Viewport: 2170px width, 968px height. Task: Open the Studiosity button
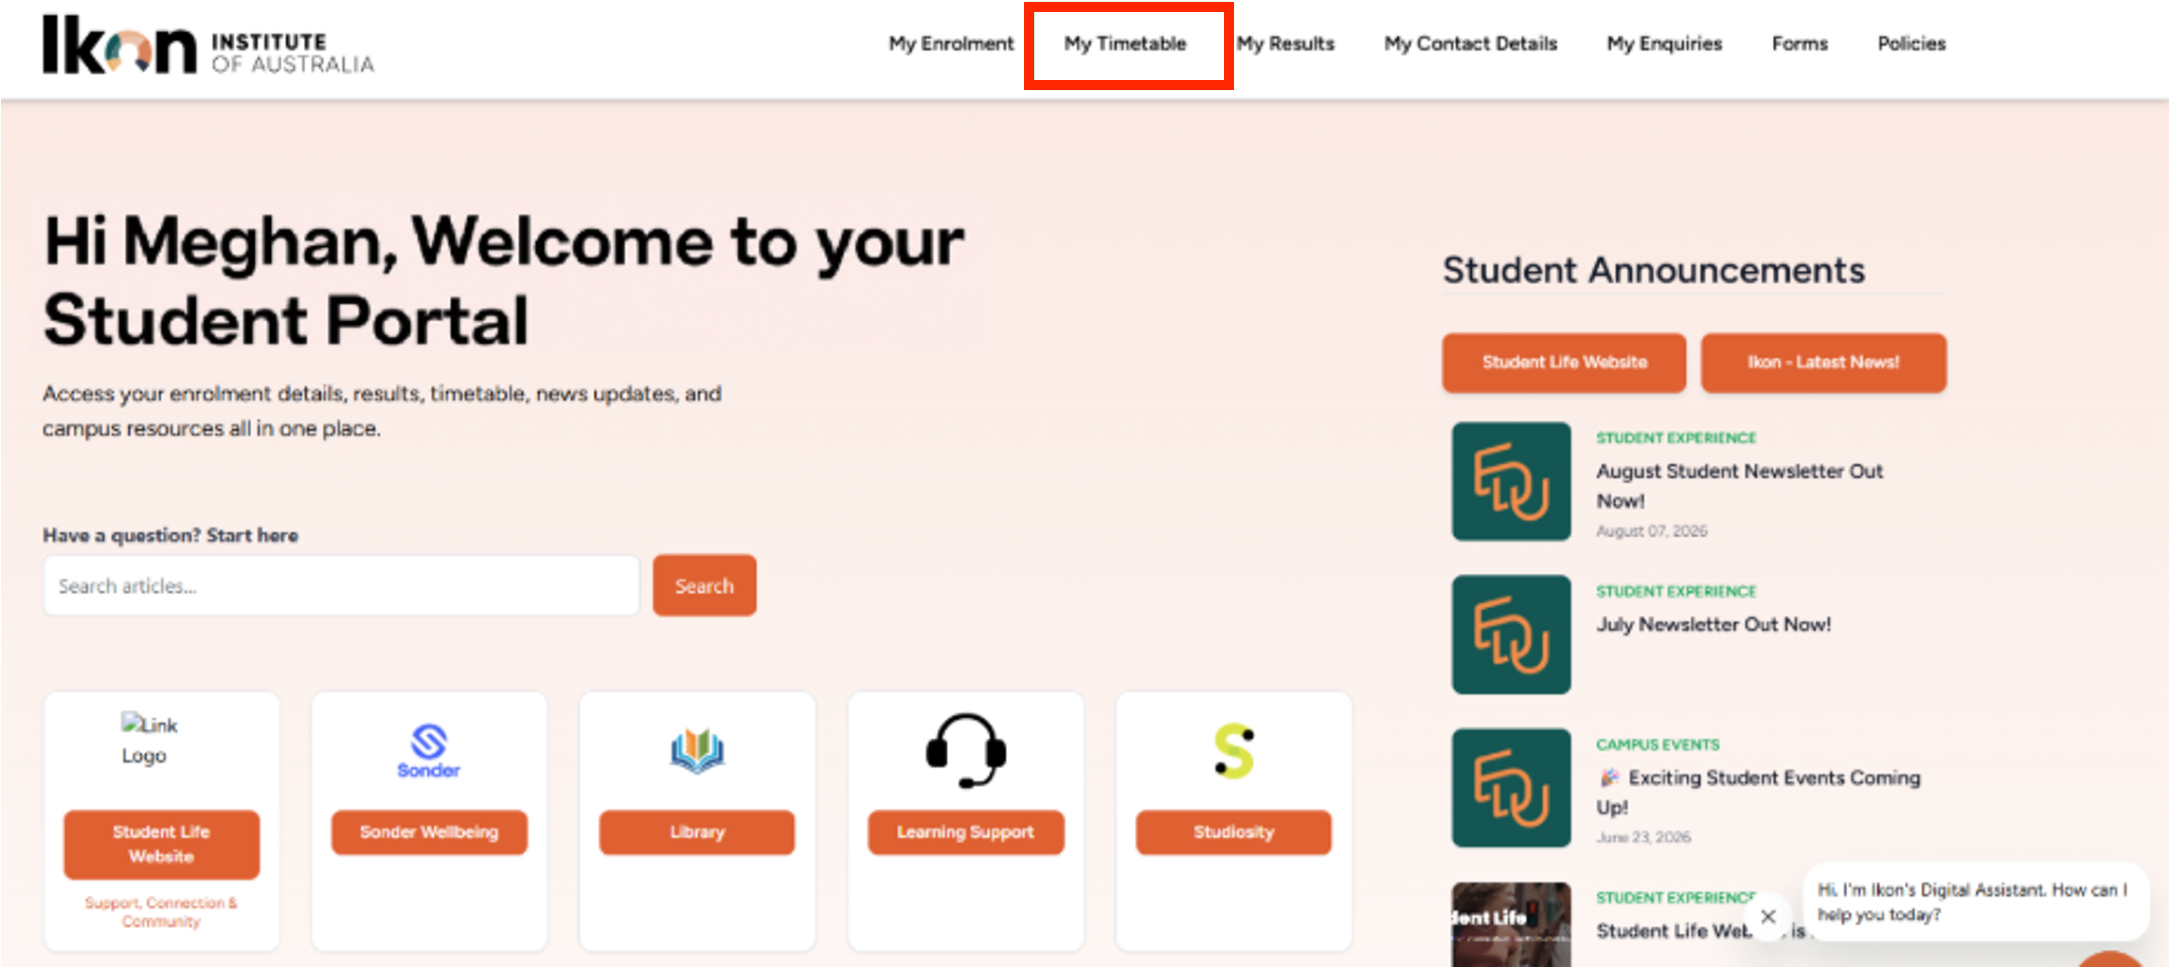(x=1233, y=832)
